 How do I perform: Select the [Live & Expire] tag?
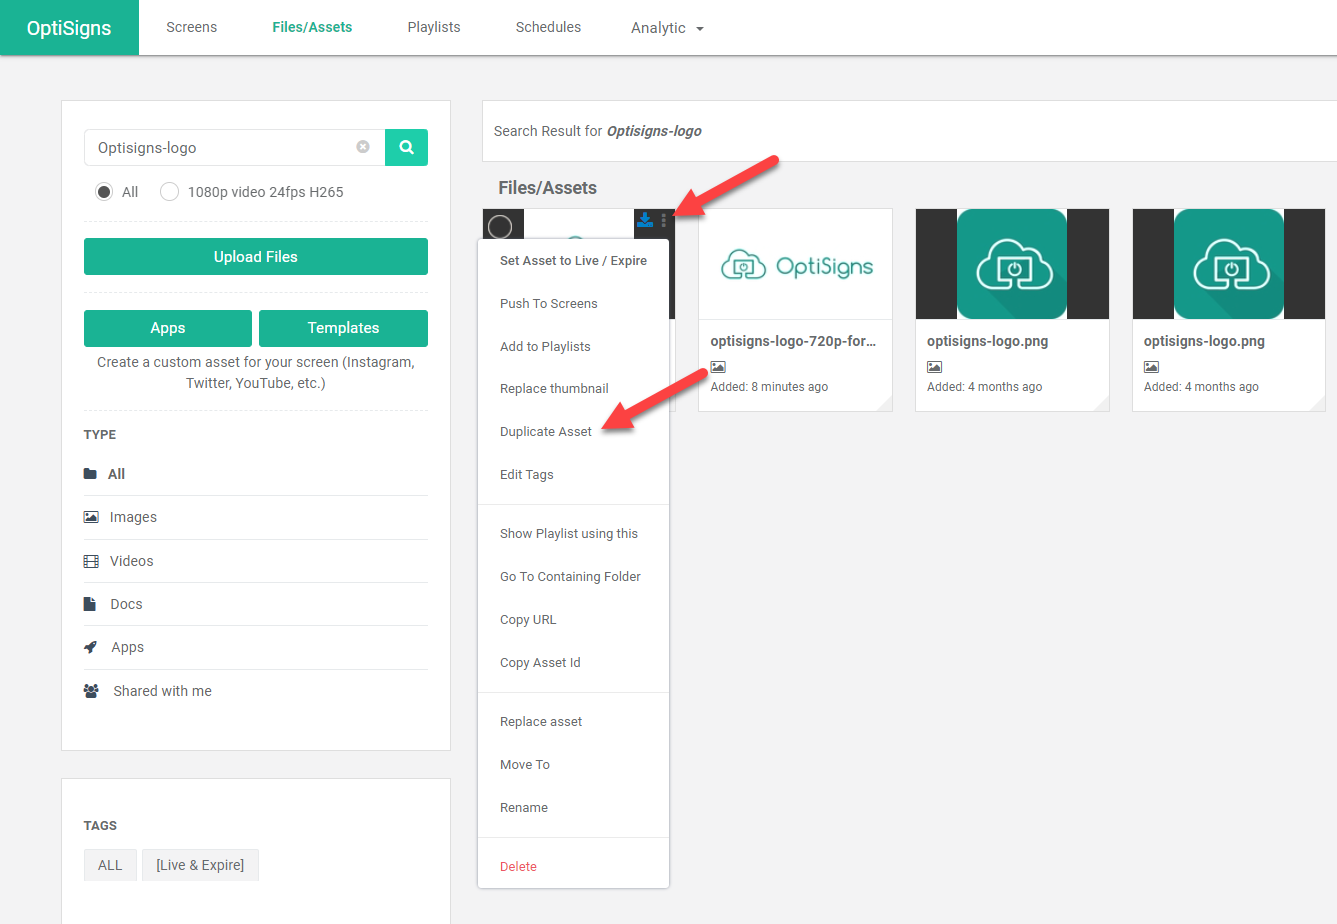[x=200, y=865]
